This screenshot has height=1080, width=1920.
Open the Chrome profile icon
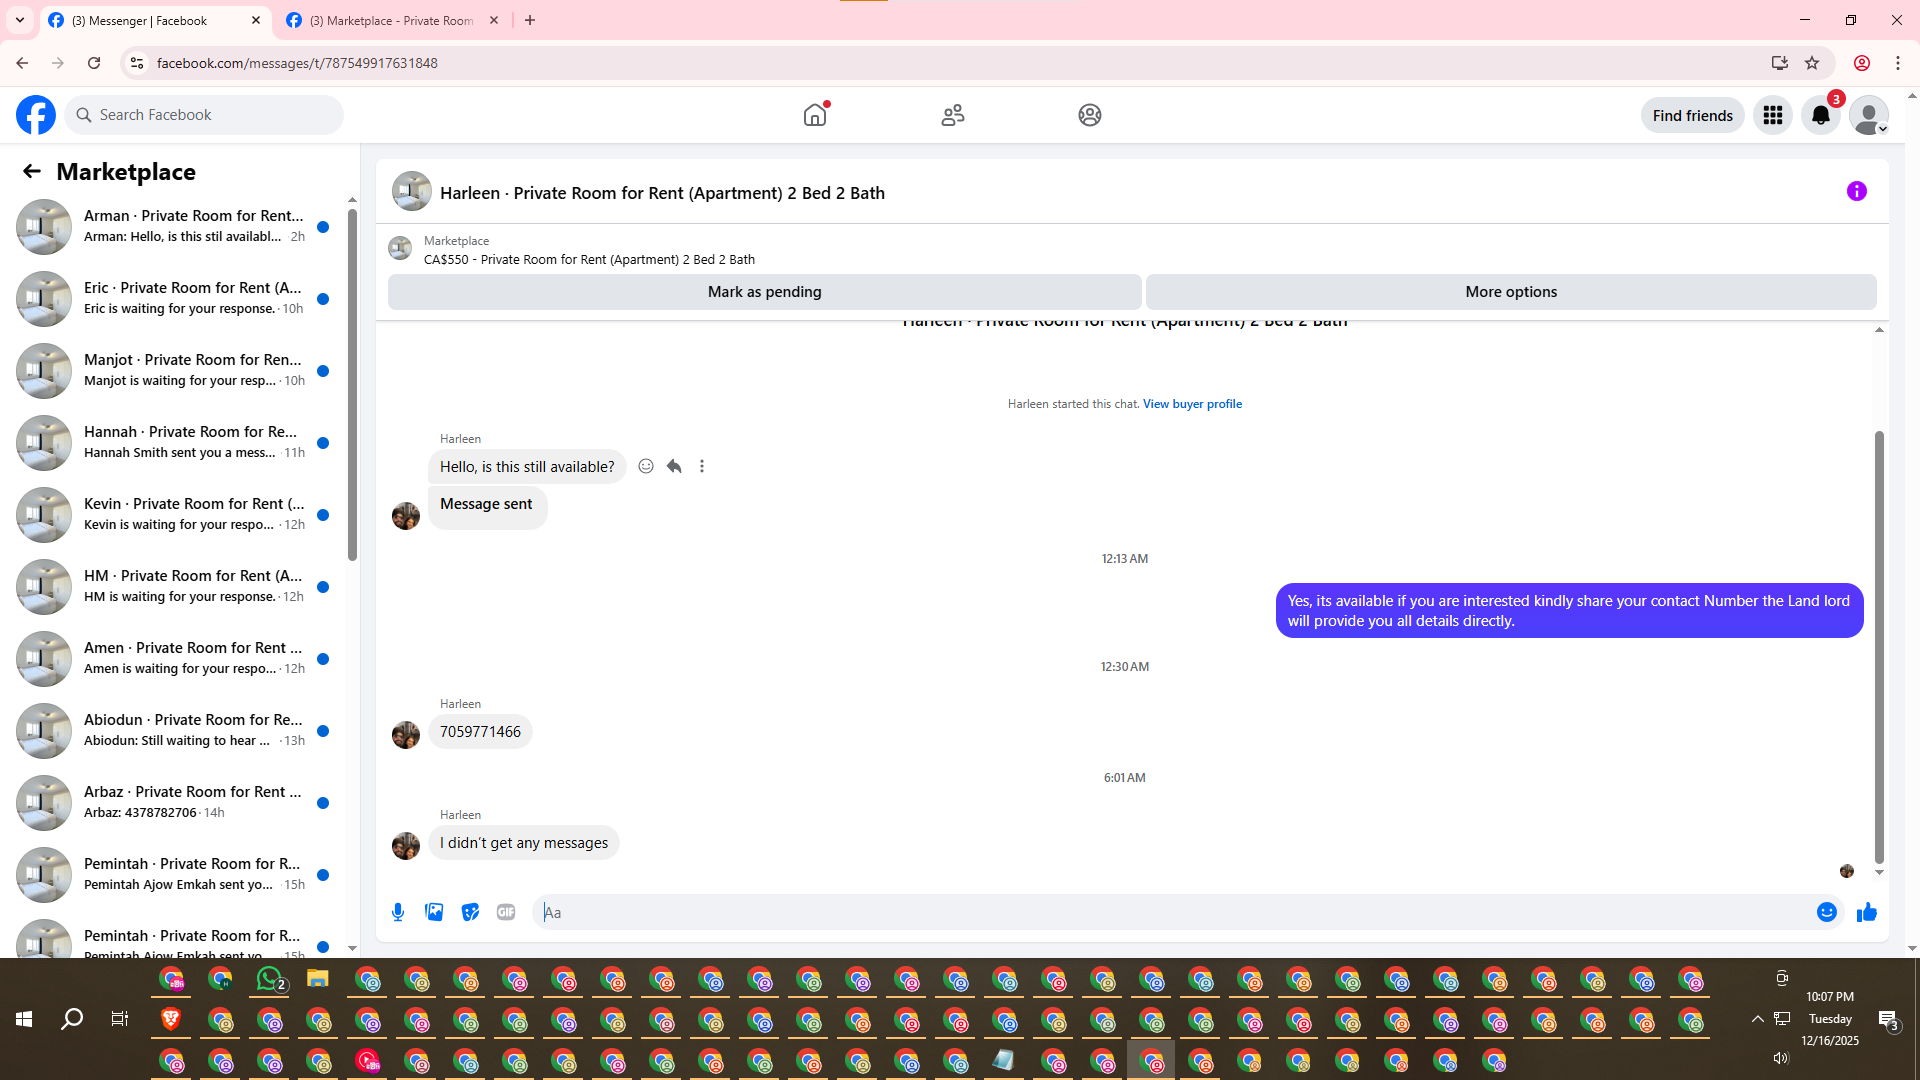click(x=1862, y=63)
